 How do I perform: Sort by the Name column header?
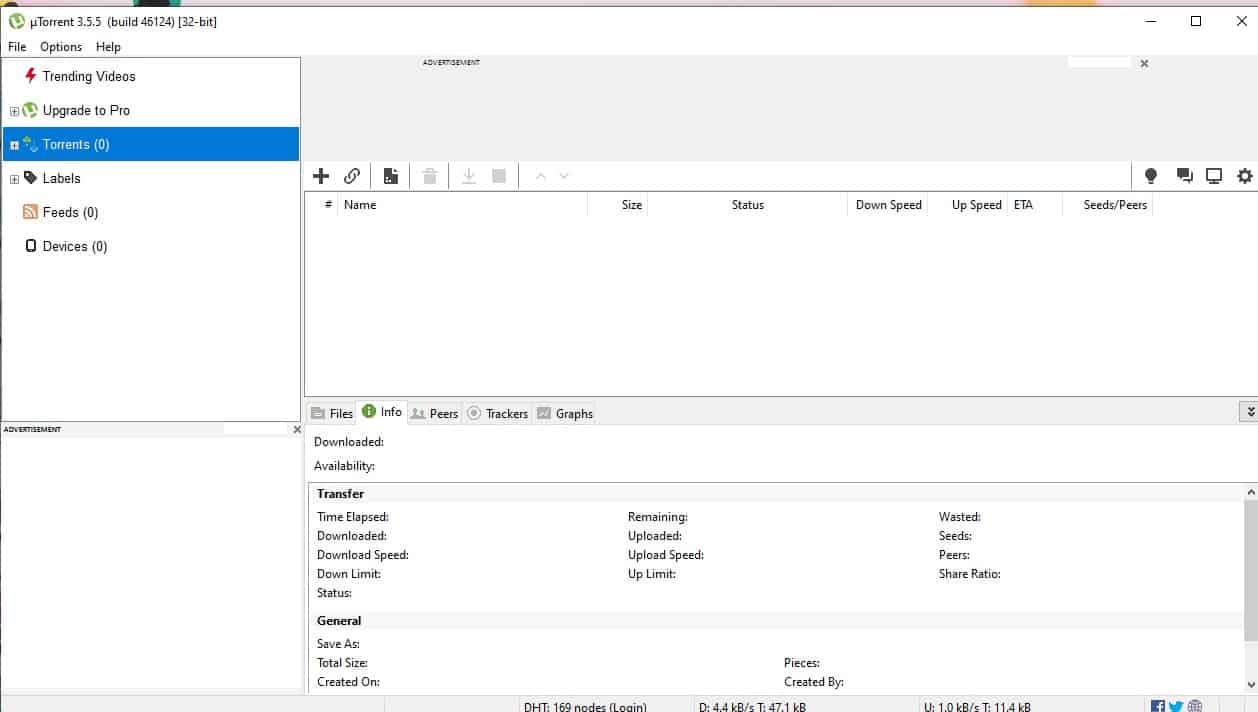[462, 204]
